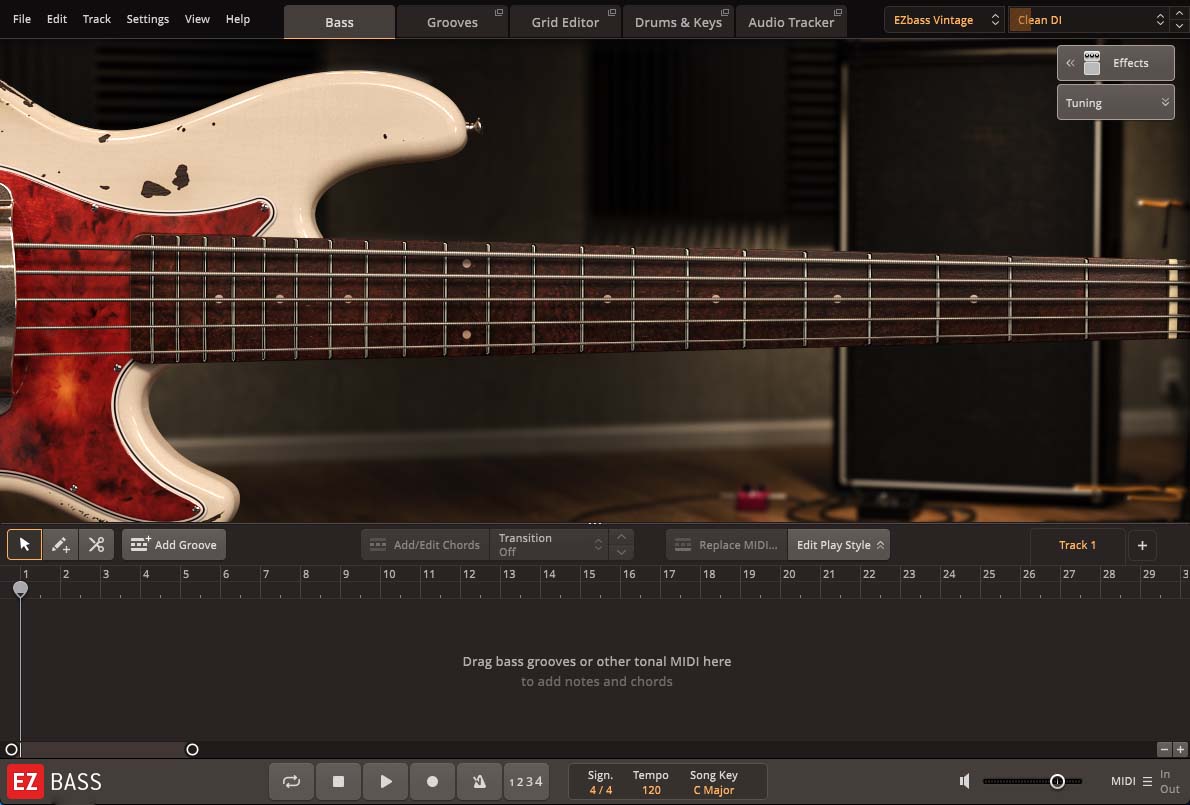Click the record button

tap(432, 781)
